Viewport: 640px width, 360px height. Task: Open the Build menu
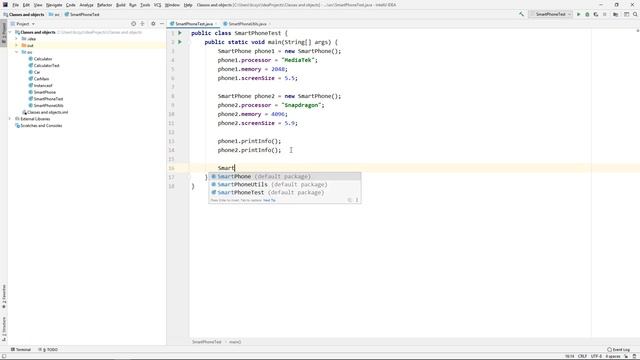[x=120, y=5]
